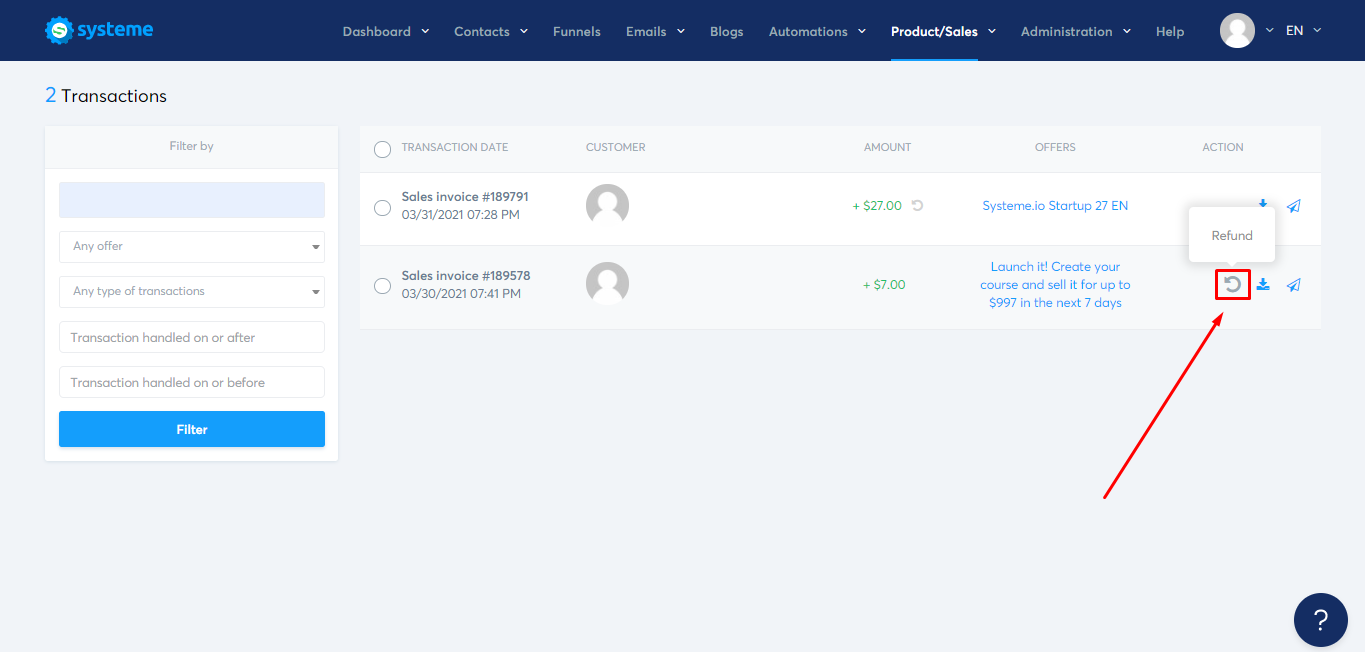Image resolution: width=1365 pixels, height=652 pixels.
Task: Open the help question mark bubble
Action: tap(1320, 620)
